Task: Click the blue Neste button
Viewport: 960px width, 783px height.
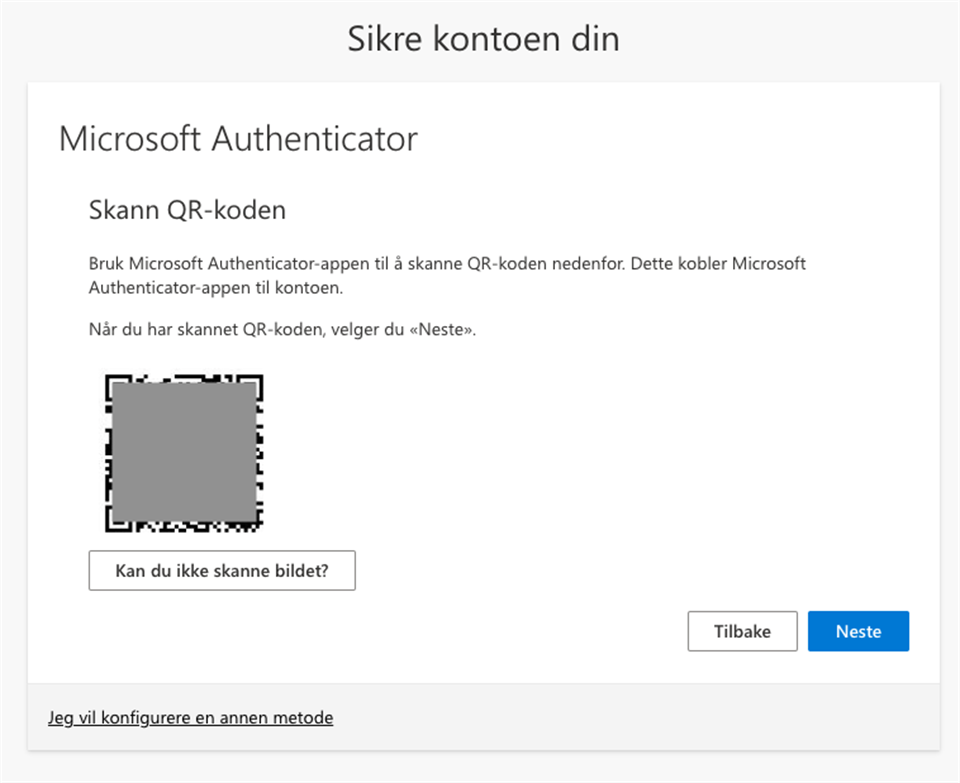Action: [x=858, y=631]
